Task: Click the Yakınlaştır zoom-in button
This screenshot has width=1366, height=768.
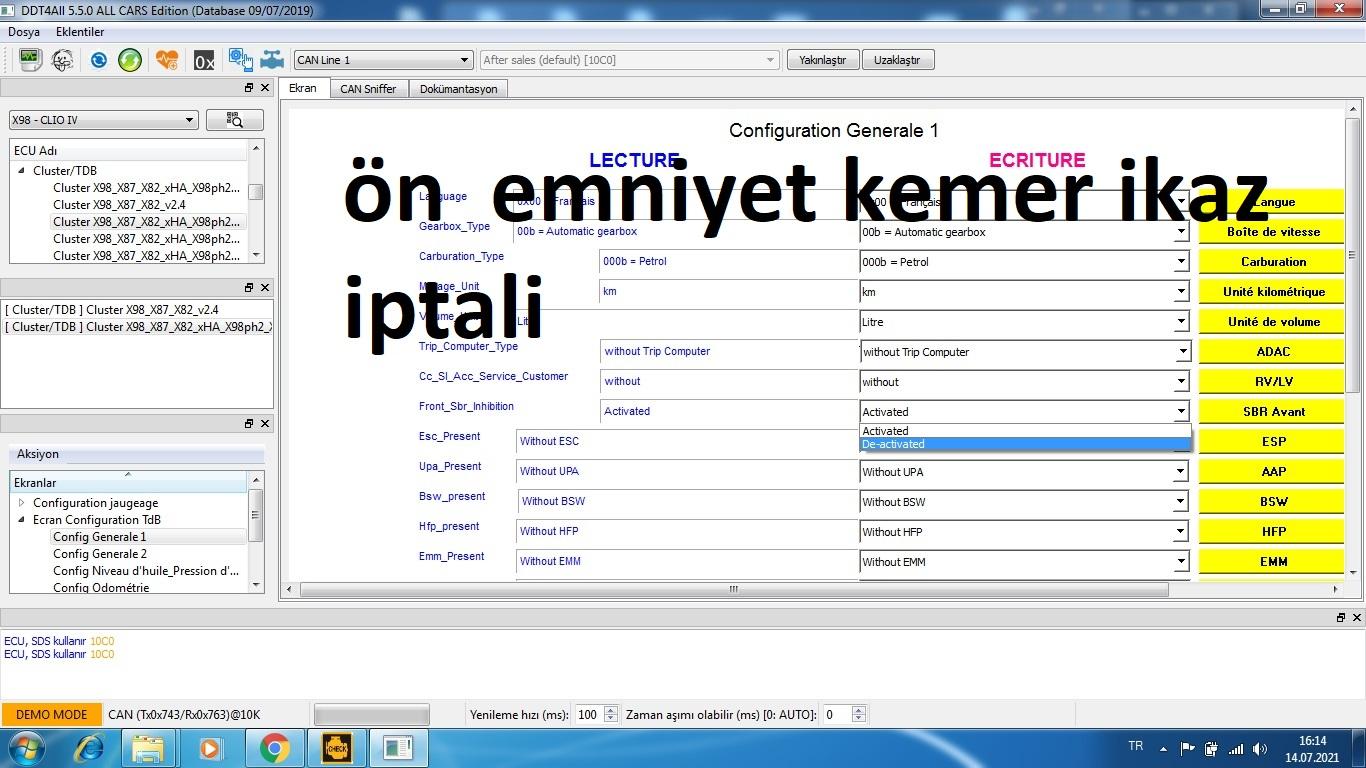Action: pos(822,60)
